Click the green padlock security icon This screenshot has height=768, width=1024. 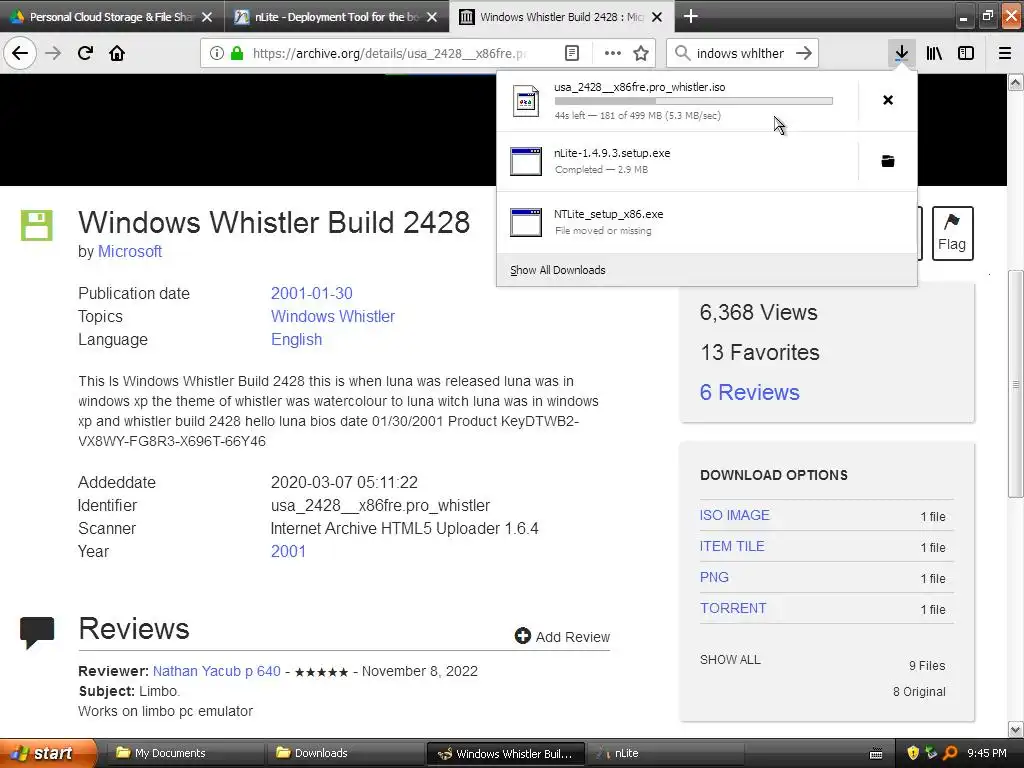click(237, 53)
